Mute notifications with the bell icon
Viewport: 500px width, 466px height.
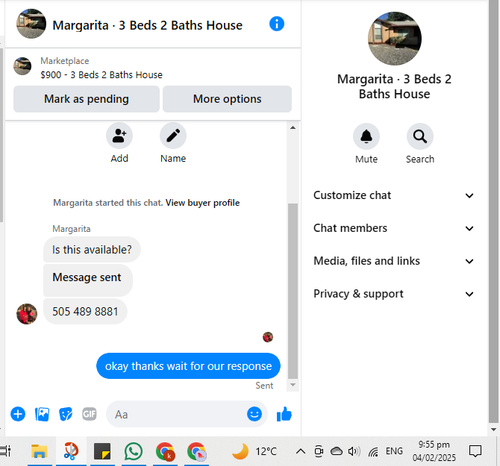pos(366,136)
